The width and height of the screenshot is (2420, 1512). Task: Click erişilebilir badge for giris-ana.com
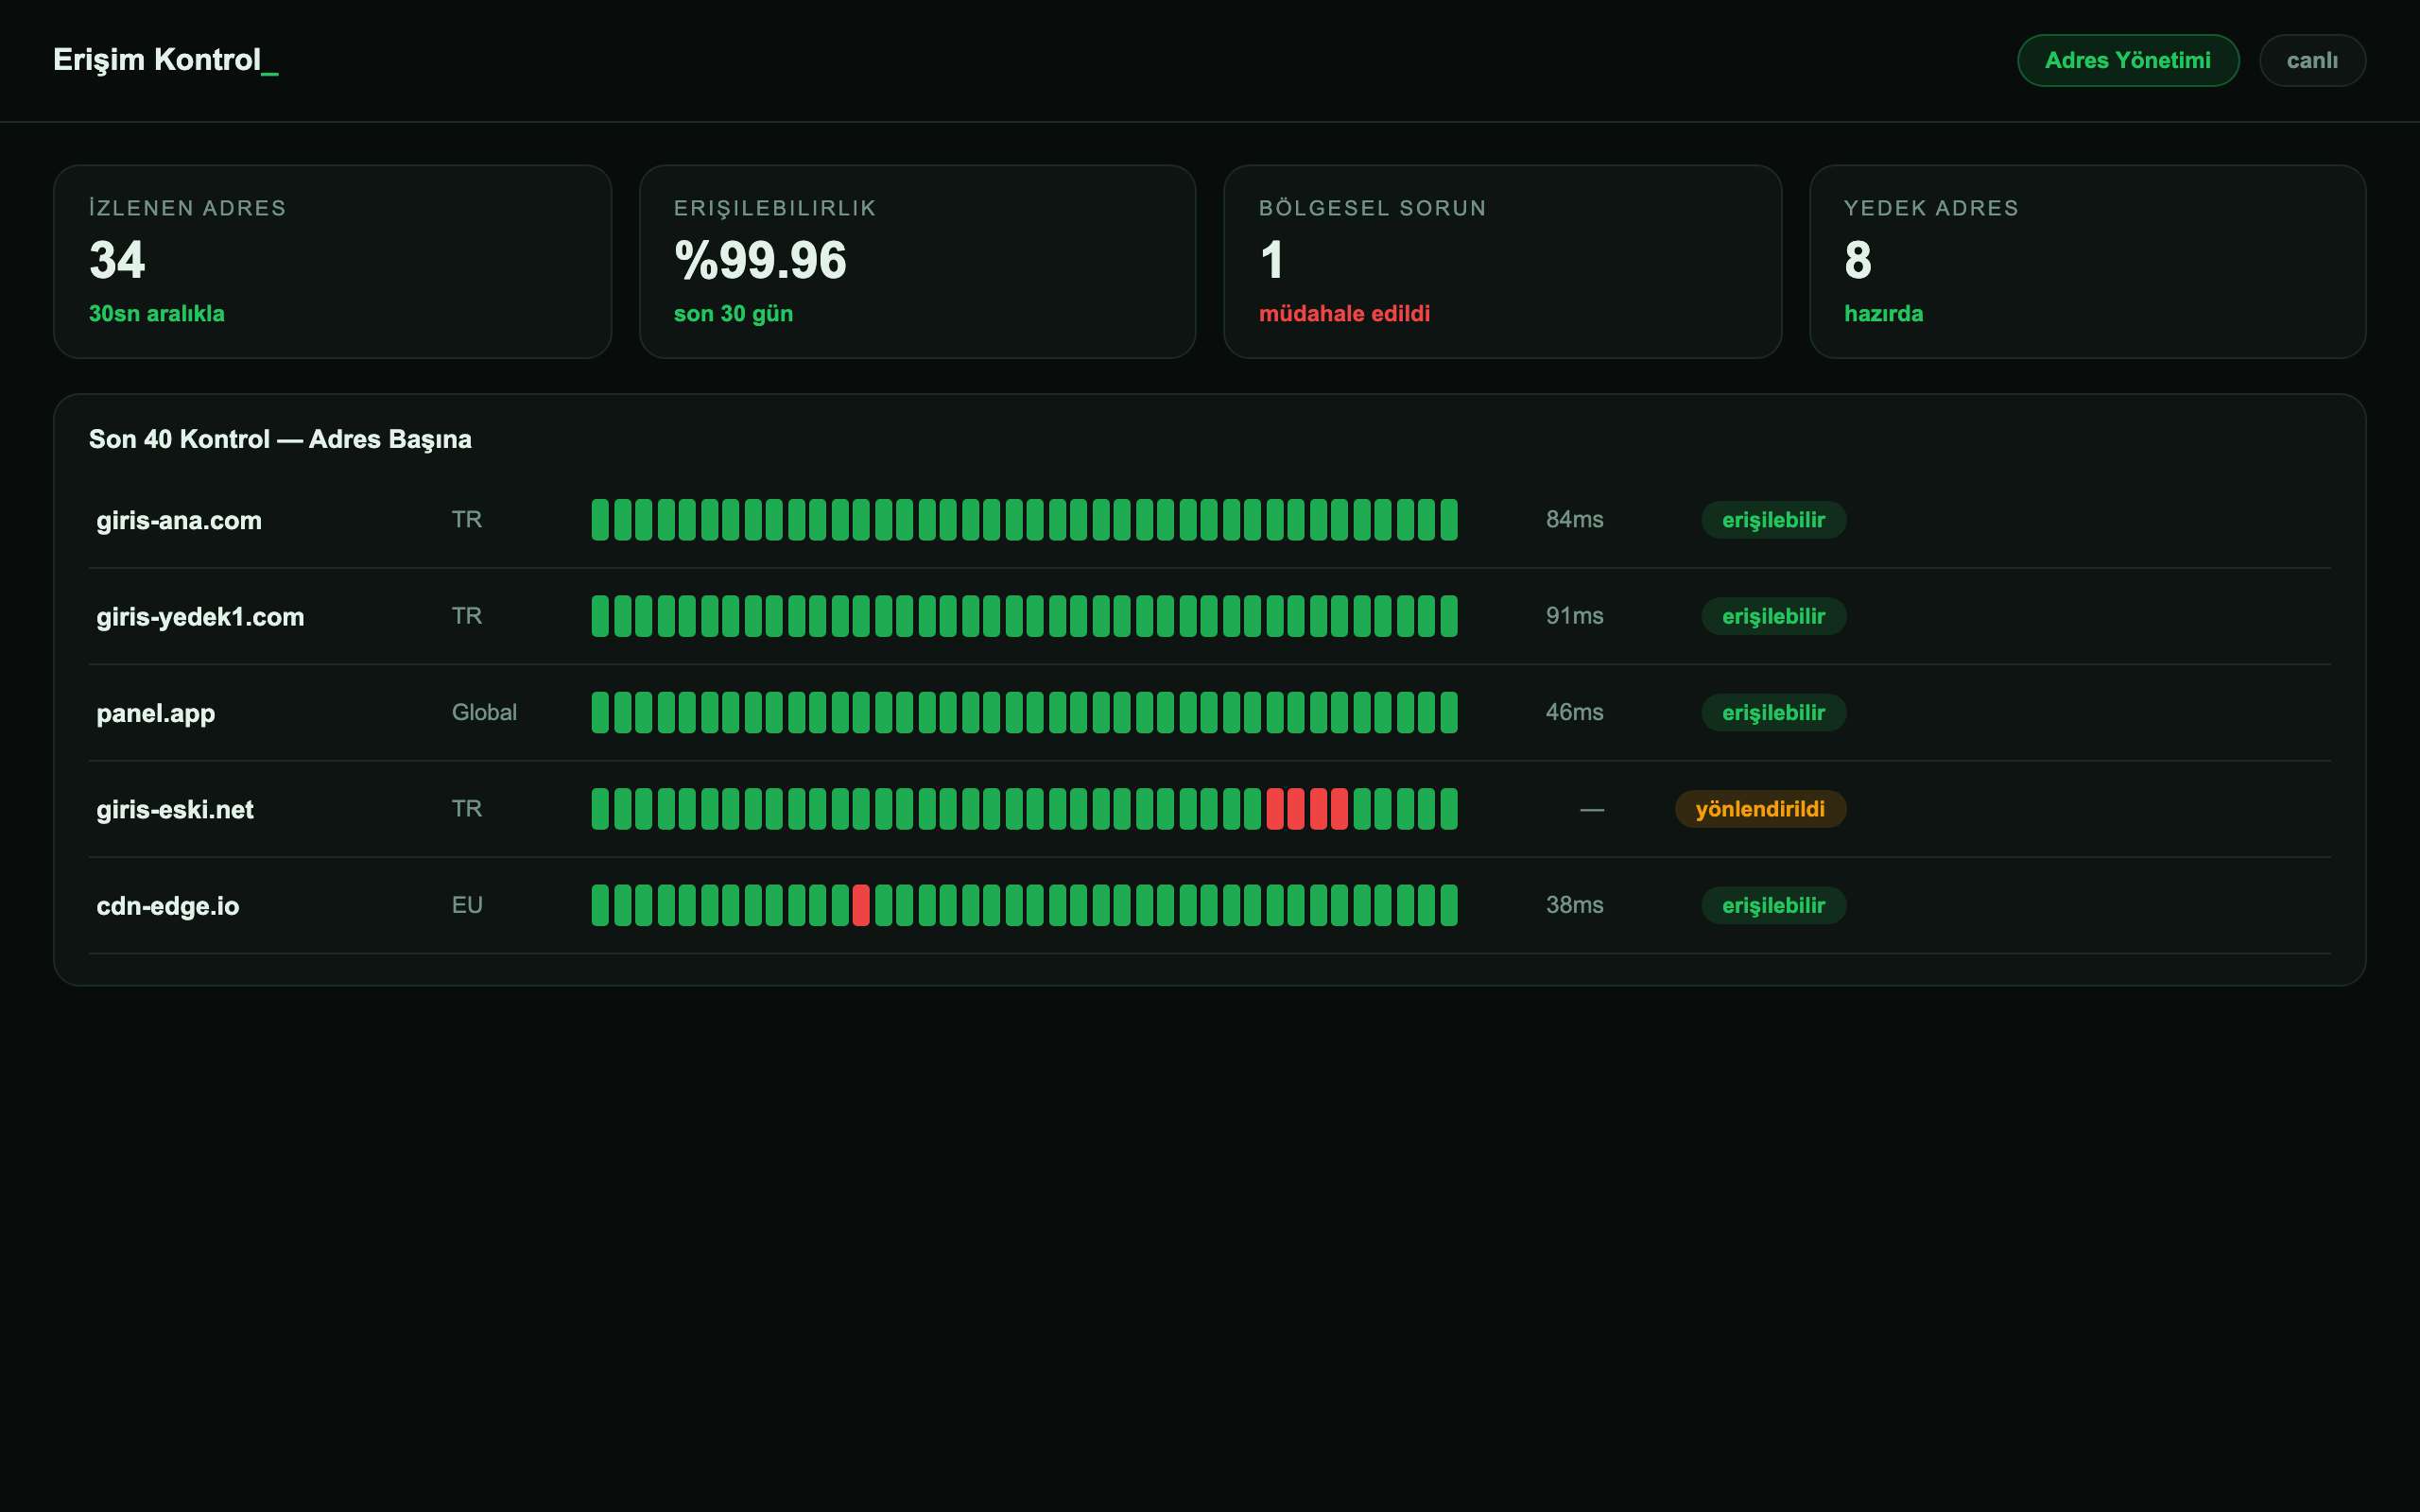coord(1773,520)
